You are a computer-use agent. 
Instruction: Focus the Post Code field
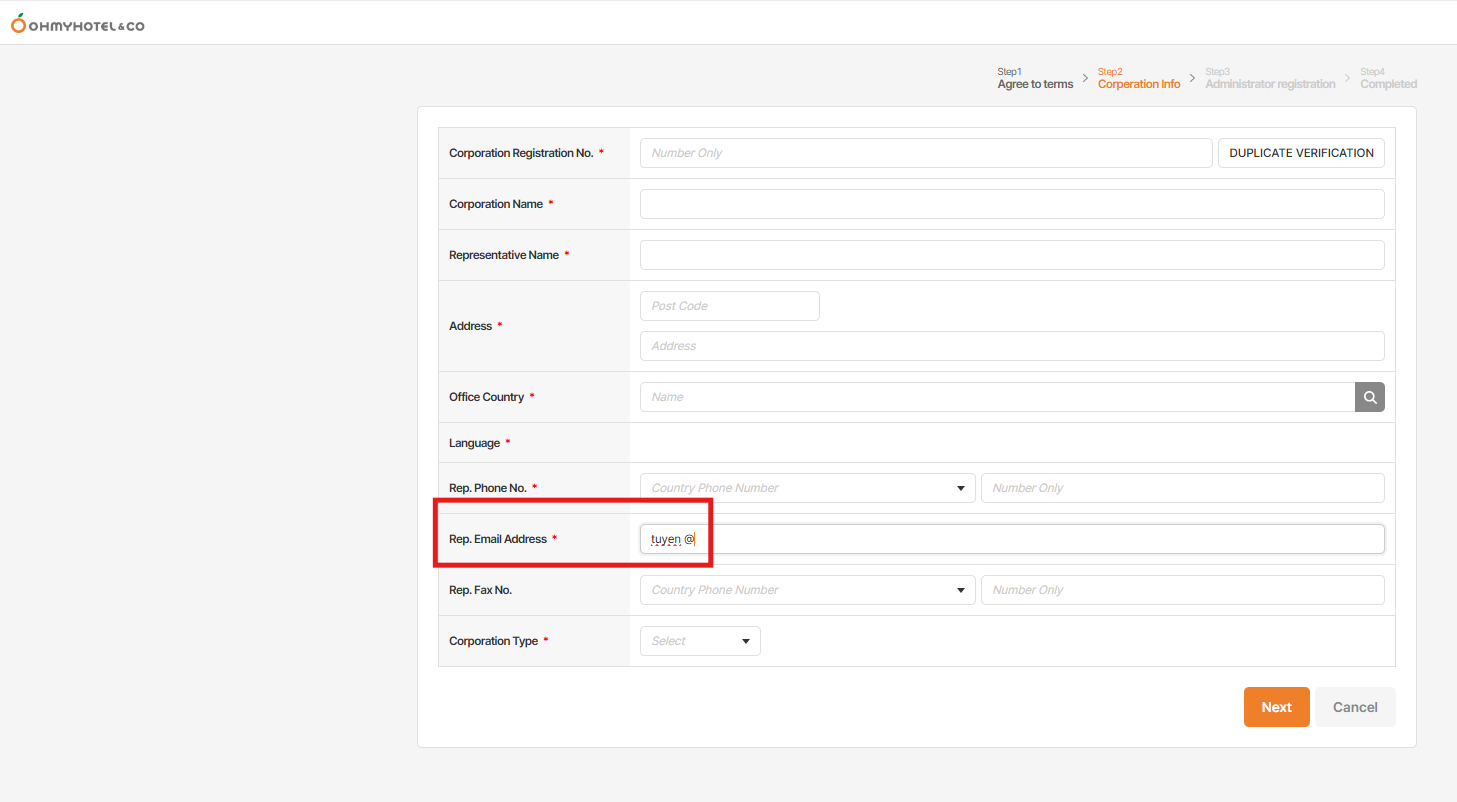coord(730,306)
